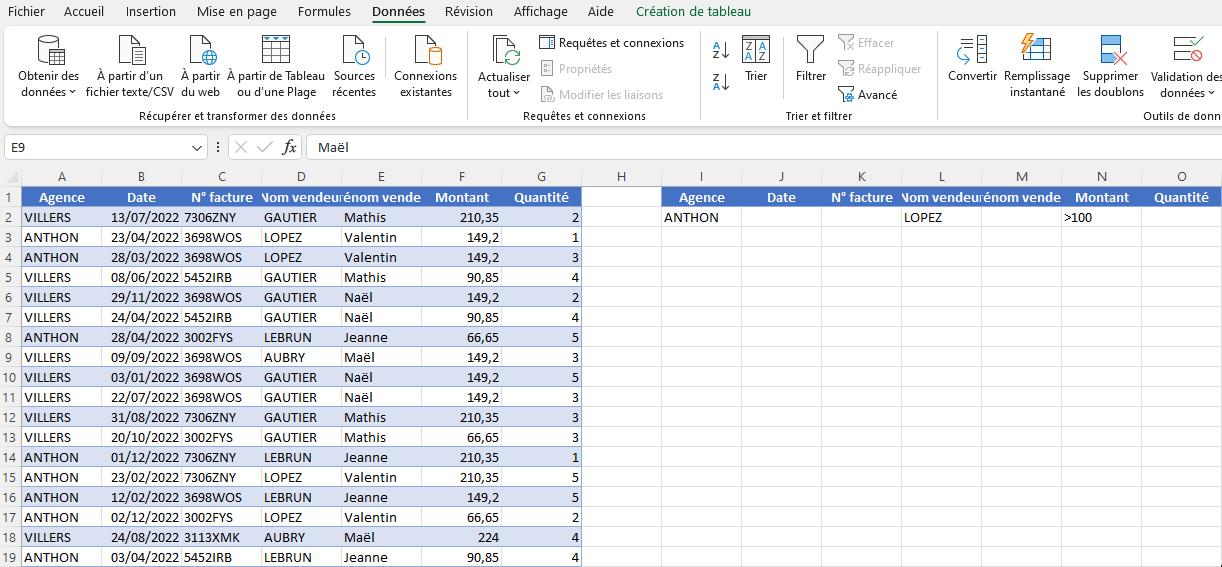Image resolution: width=1222 pixels, height=567 pixels.
Task: Select cell with date 03/04/2022
Action: (x=141, y=557)
